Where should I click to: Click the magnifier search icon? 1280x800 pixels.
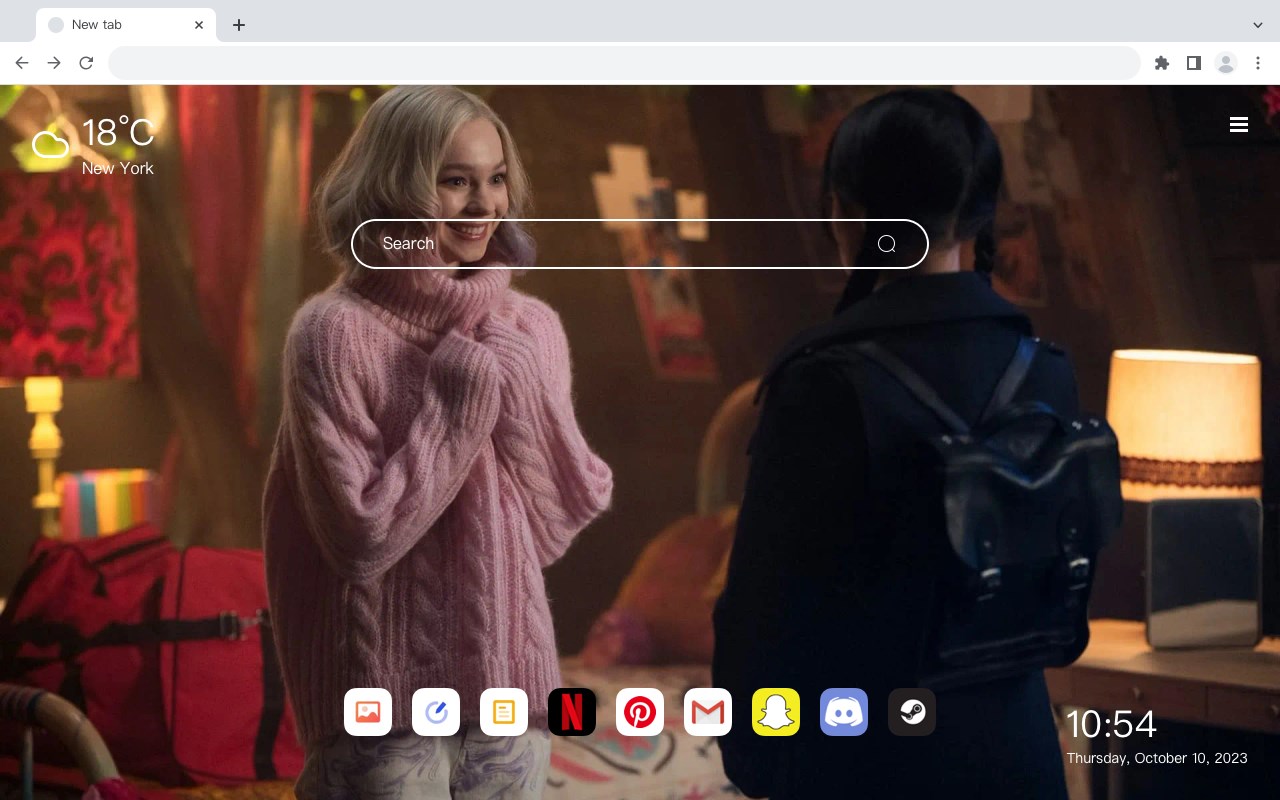[886, 244]
